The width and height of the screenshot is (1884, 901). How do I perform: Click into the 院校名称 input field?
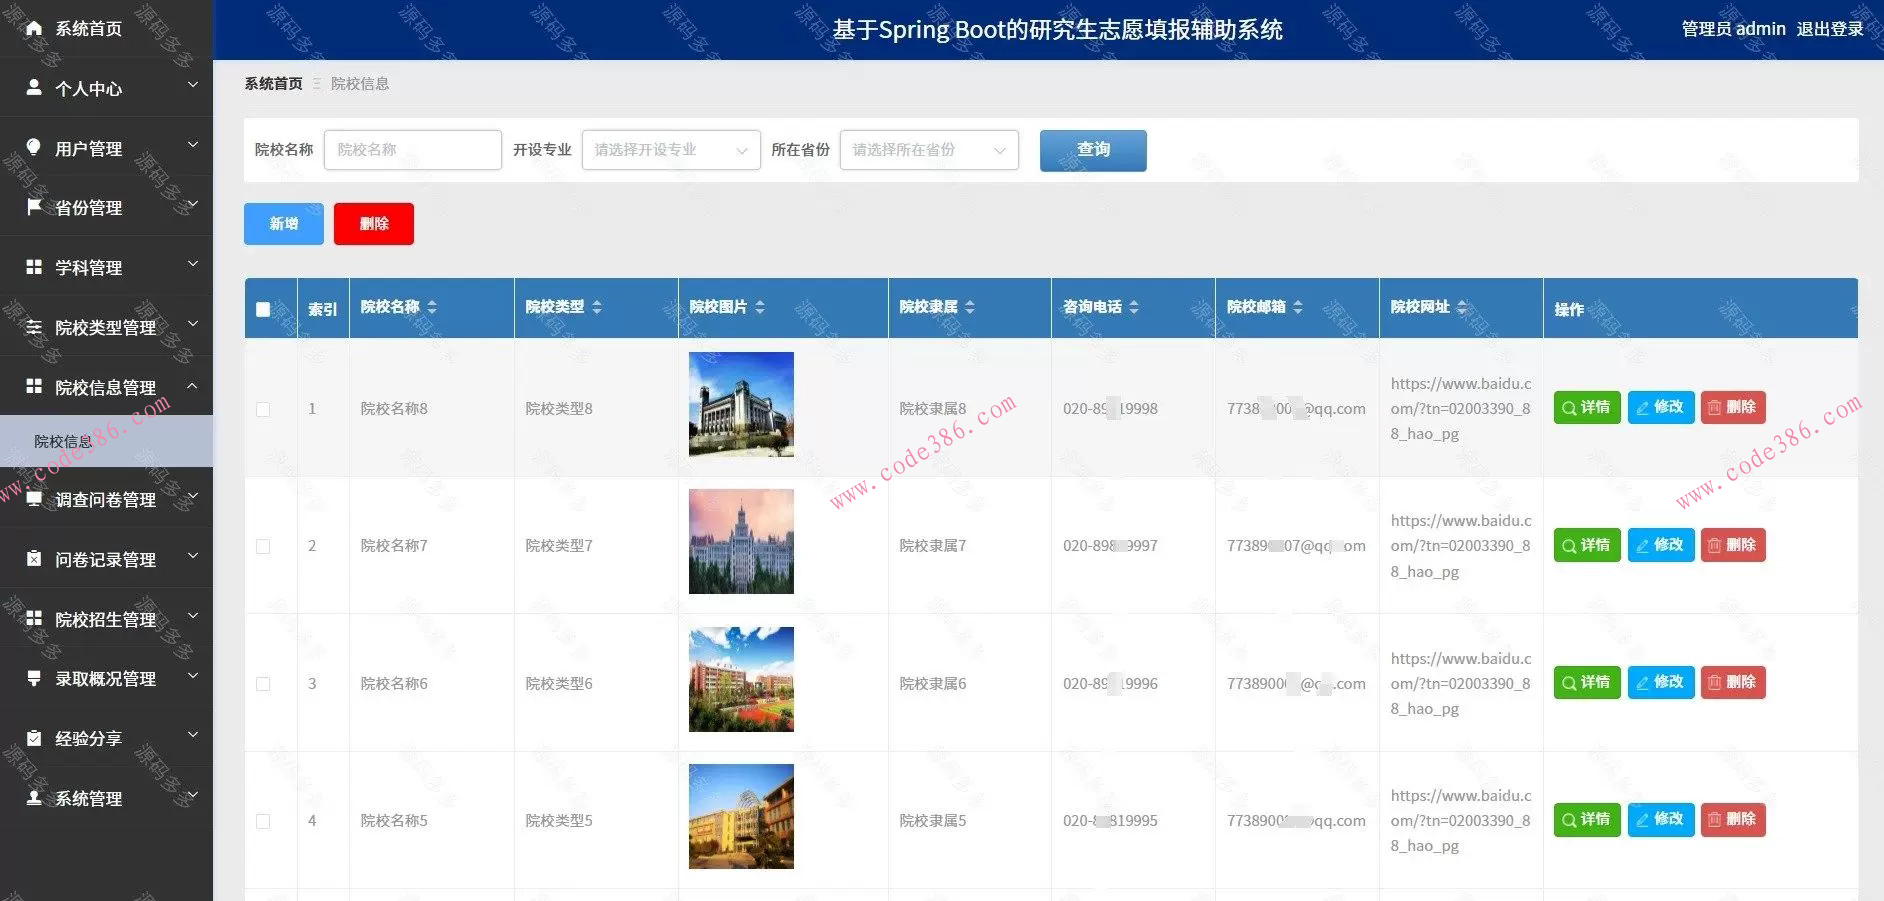click(412, 149)
